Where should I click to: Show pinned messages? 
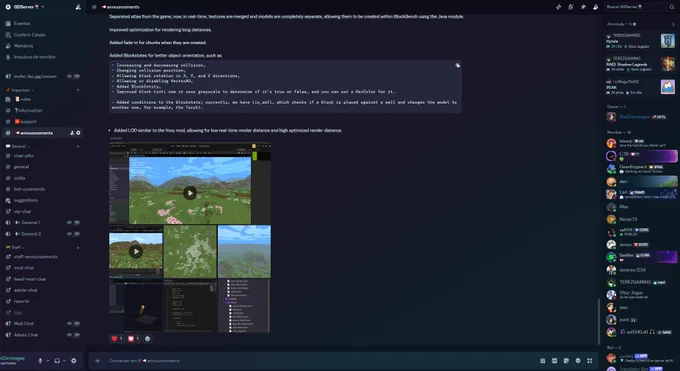coord(583,7)
